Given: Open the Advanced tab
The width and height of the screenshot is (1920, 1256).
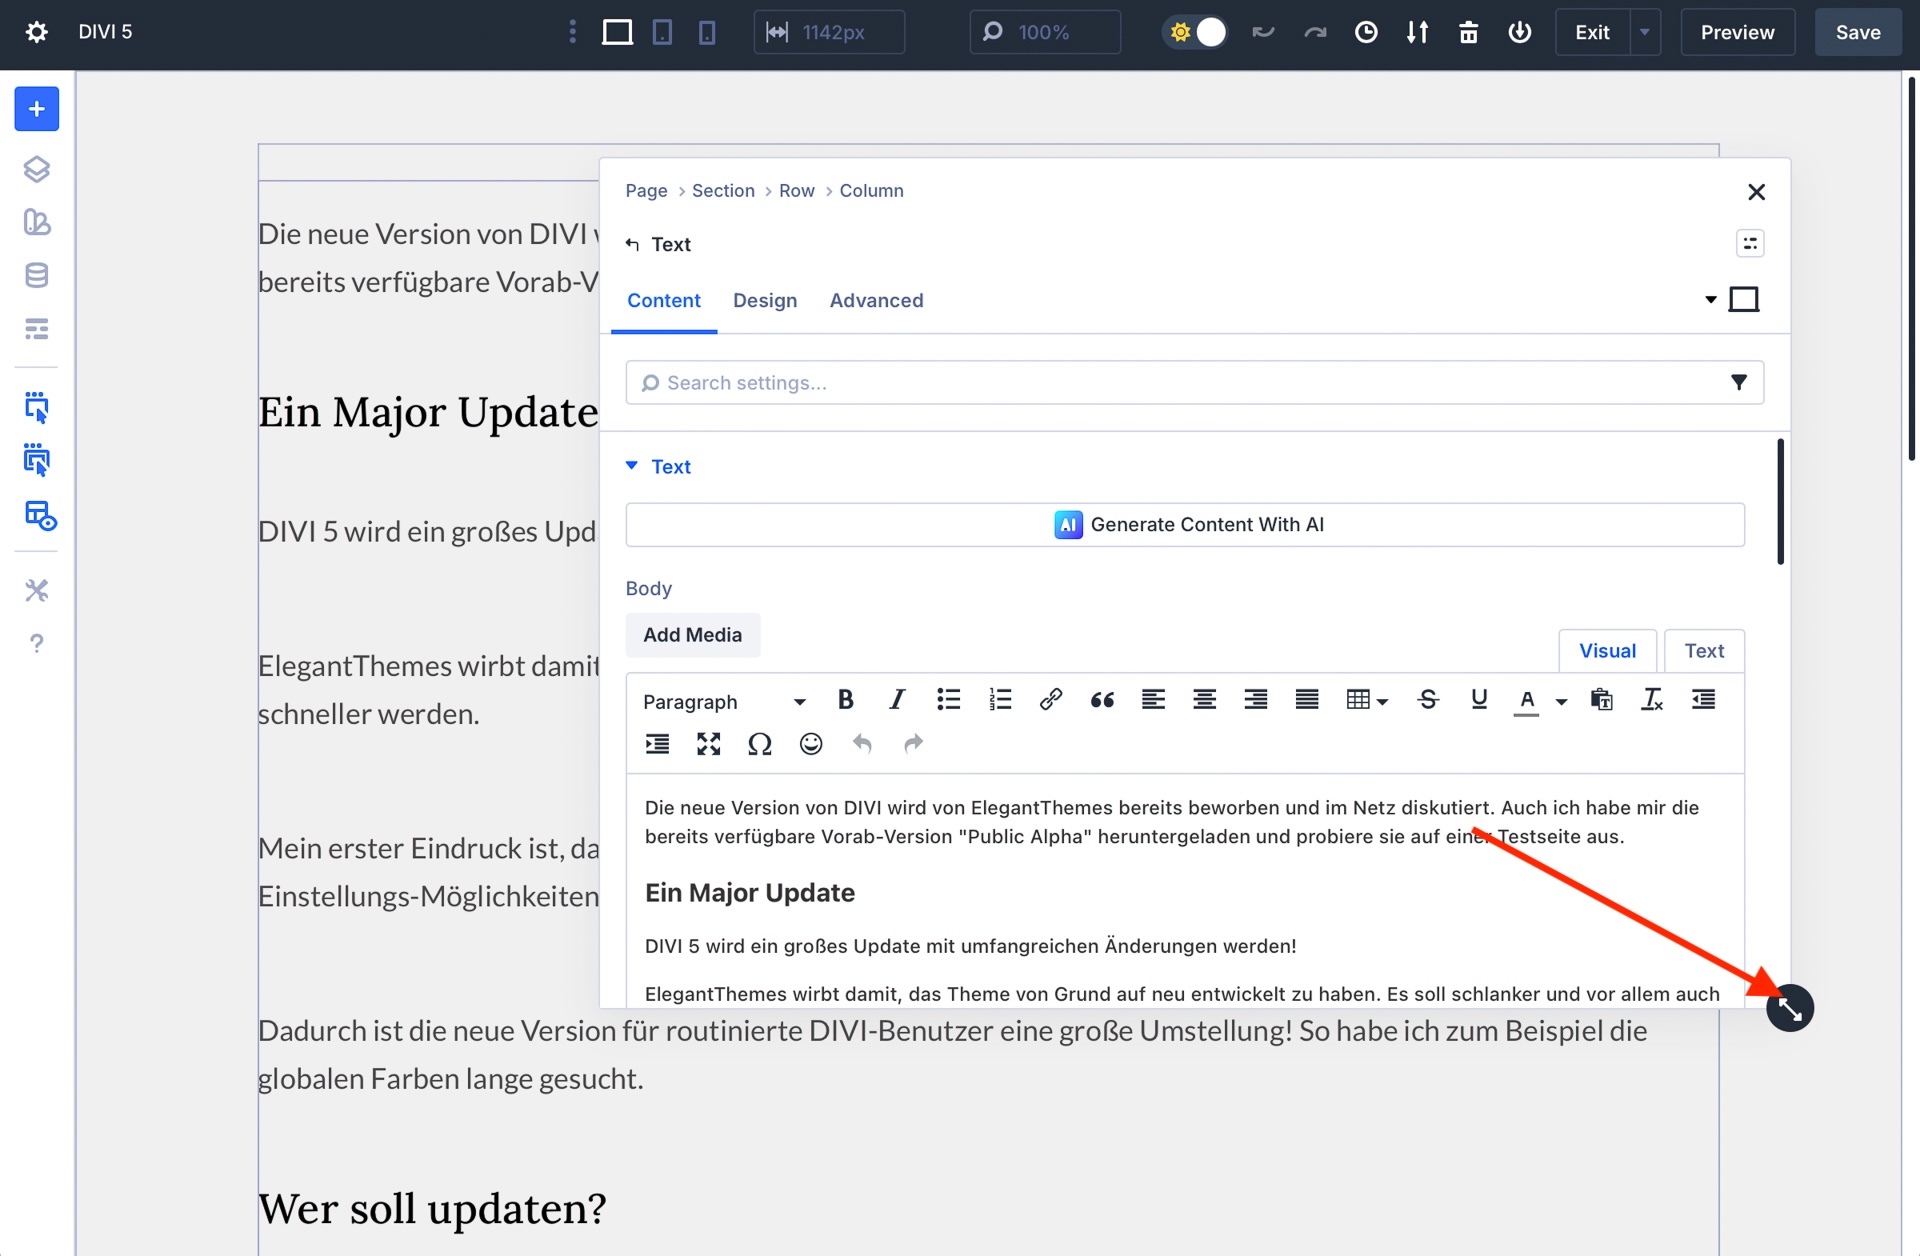Looking at the screenshot, I should tap(876, 300).
